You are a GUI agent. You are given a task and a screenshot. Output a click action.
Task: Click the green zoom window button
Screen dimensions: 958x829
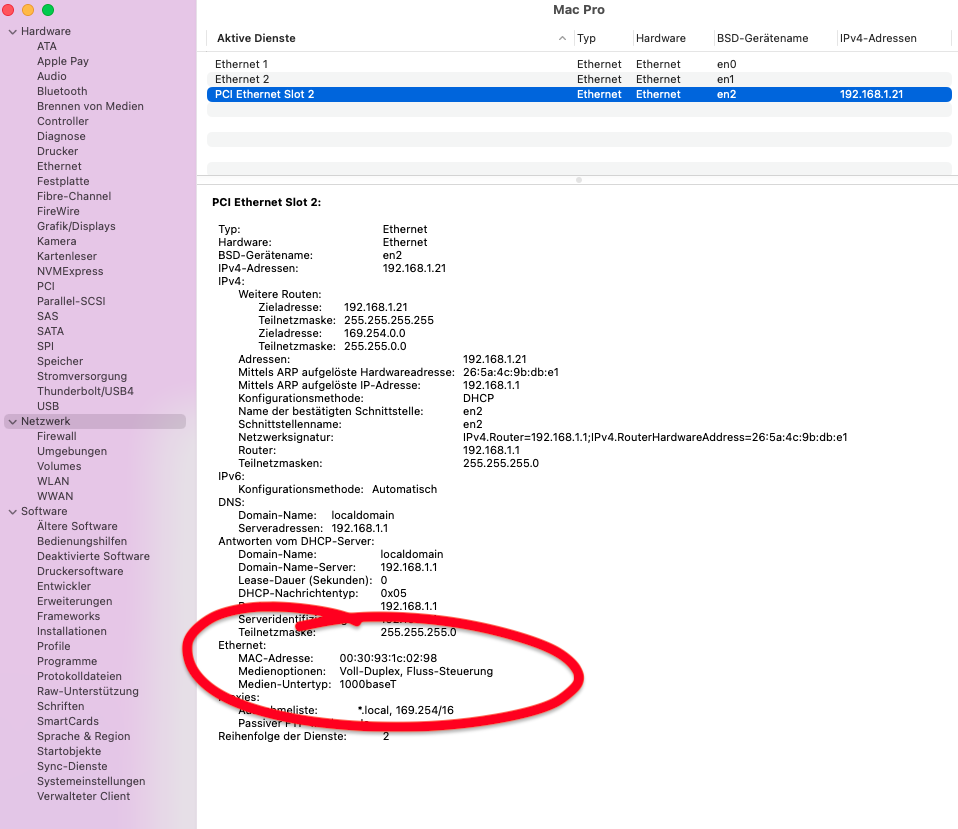point(48,10)
